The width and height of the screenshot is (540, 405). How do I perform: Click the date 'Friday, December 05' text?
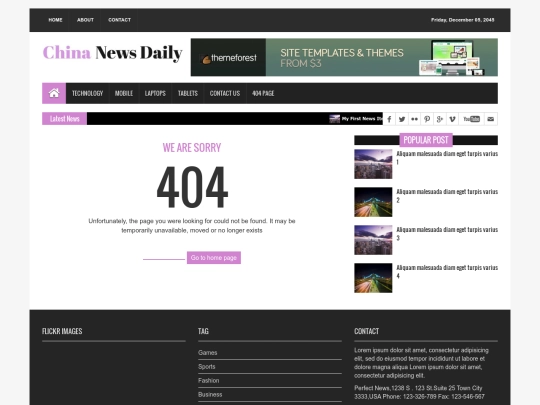click(x=463, y=20)
